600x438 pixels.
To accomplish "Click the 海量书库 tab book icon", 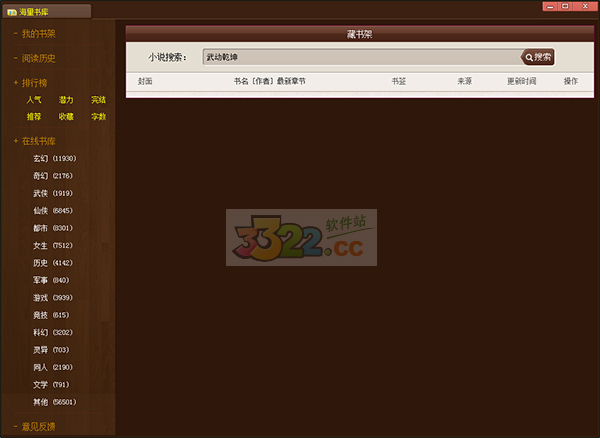I will pyautogui.click(x=12, y=12).
